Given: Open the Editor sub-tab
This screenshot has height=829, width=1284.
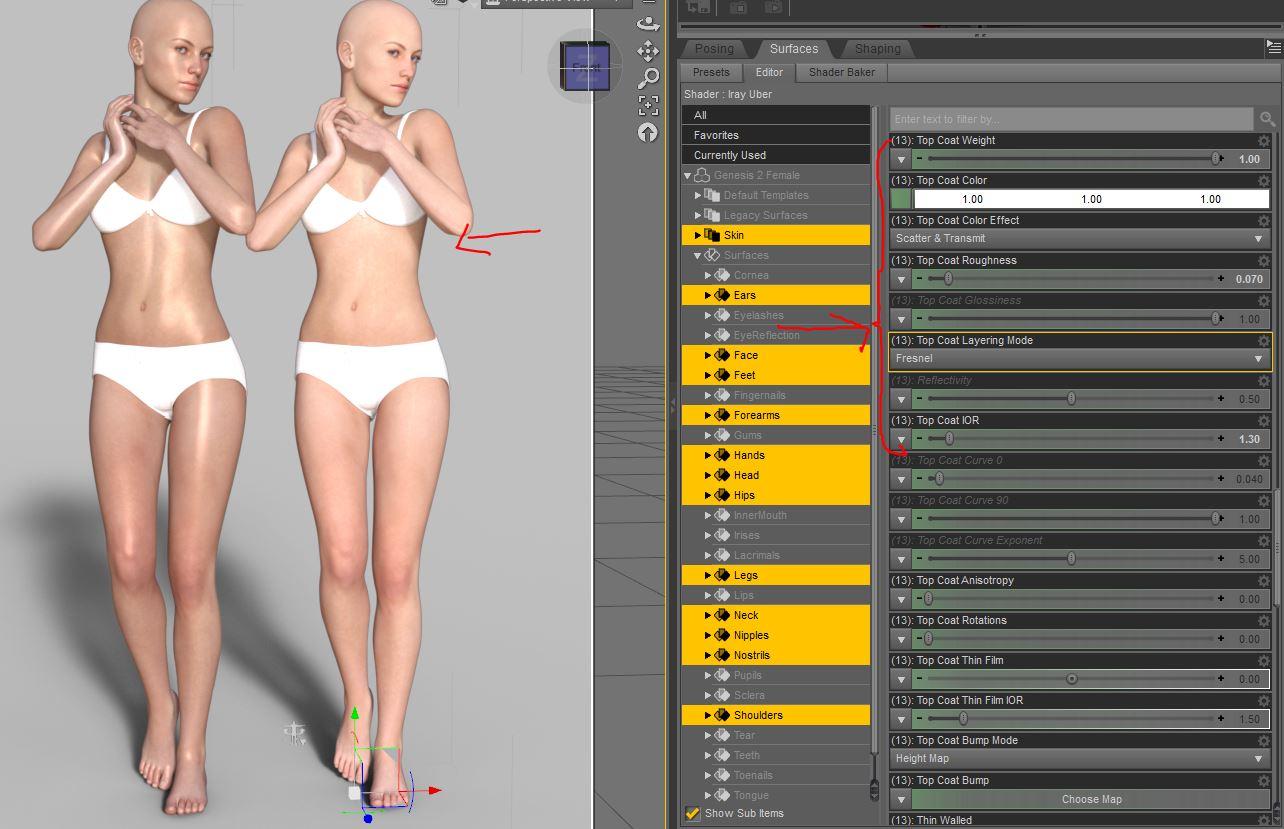Looking at the screenshot, I should (769, 72).
